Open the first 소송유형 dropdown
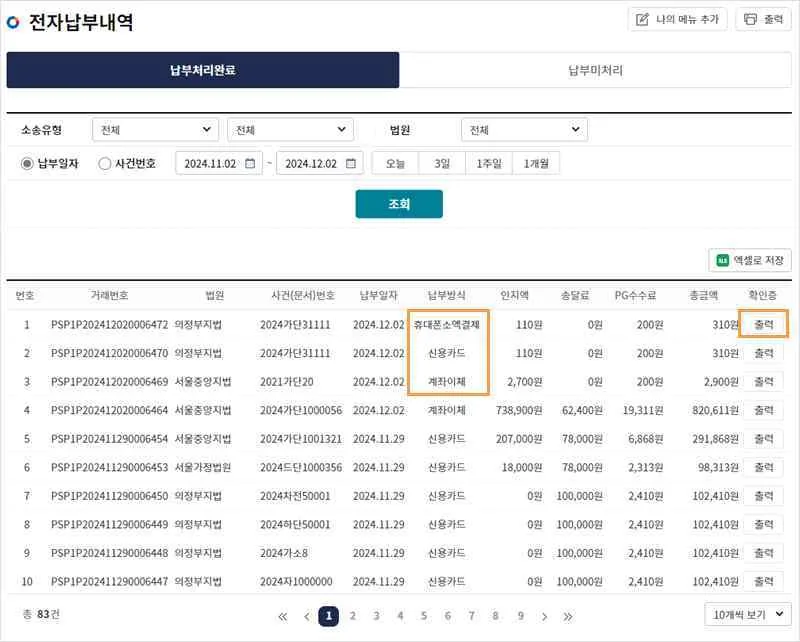800x642 pixels. point(155,130)
